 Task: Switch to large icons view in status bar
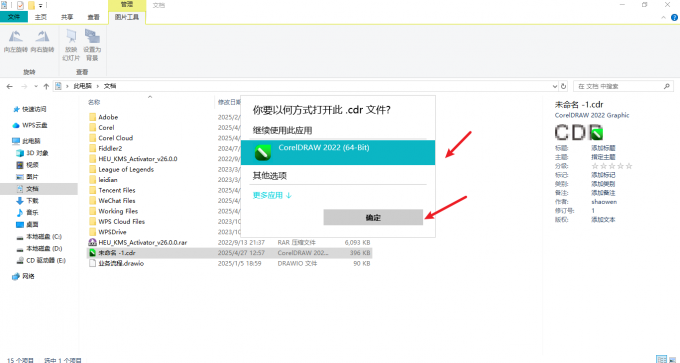[672, 359]
